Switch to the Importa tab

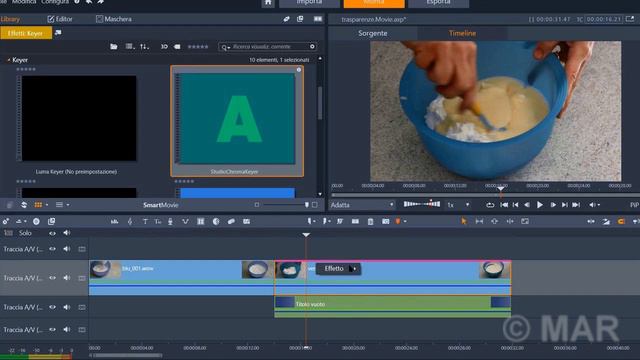[x=309, y=3]
